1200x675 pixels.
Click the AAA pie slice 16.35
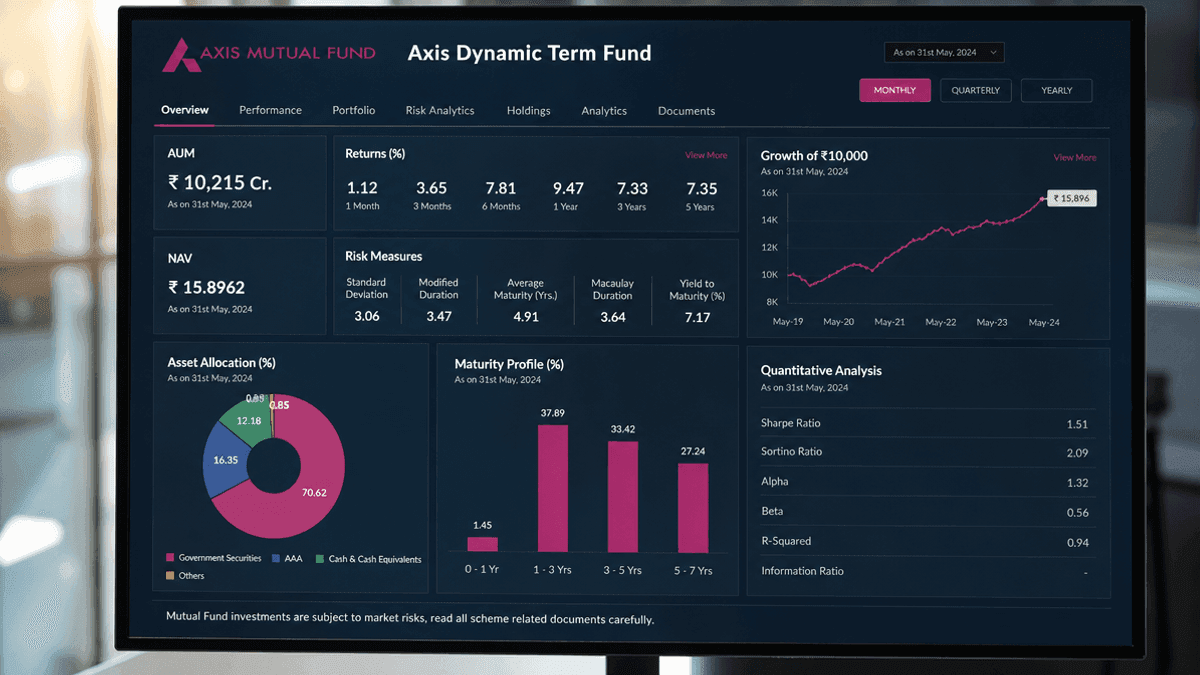click(227, 461)
